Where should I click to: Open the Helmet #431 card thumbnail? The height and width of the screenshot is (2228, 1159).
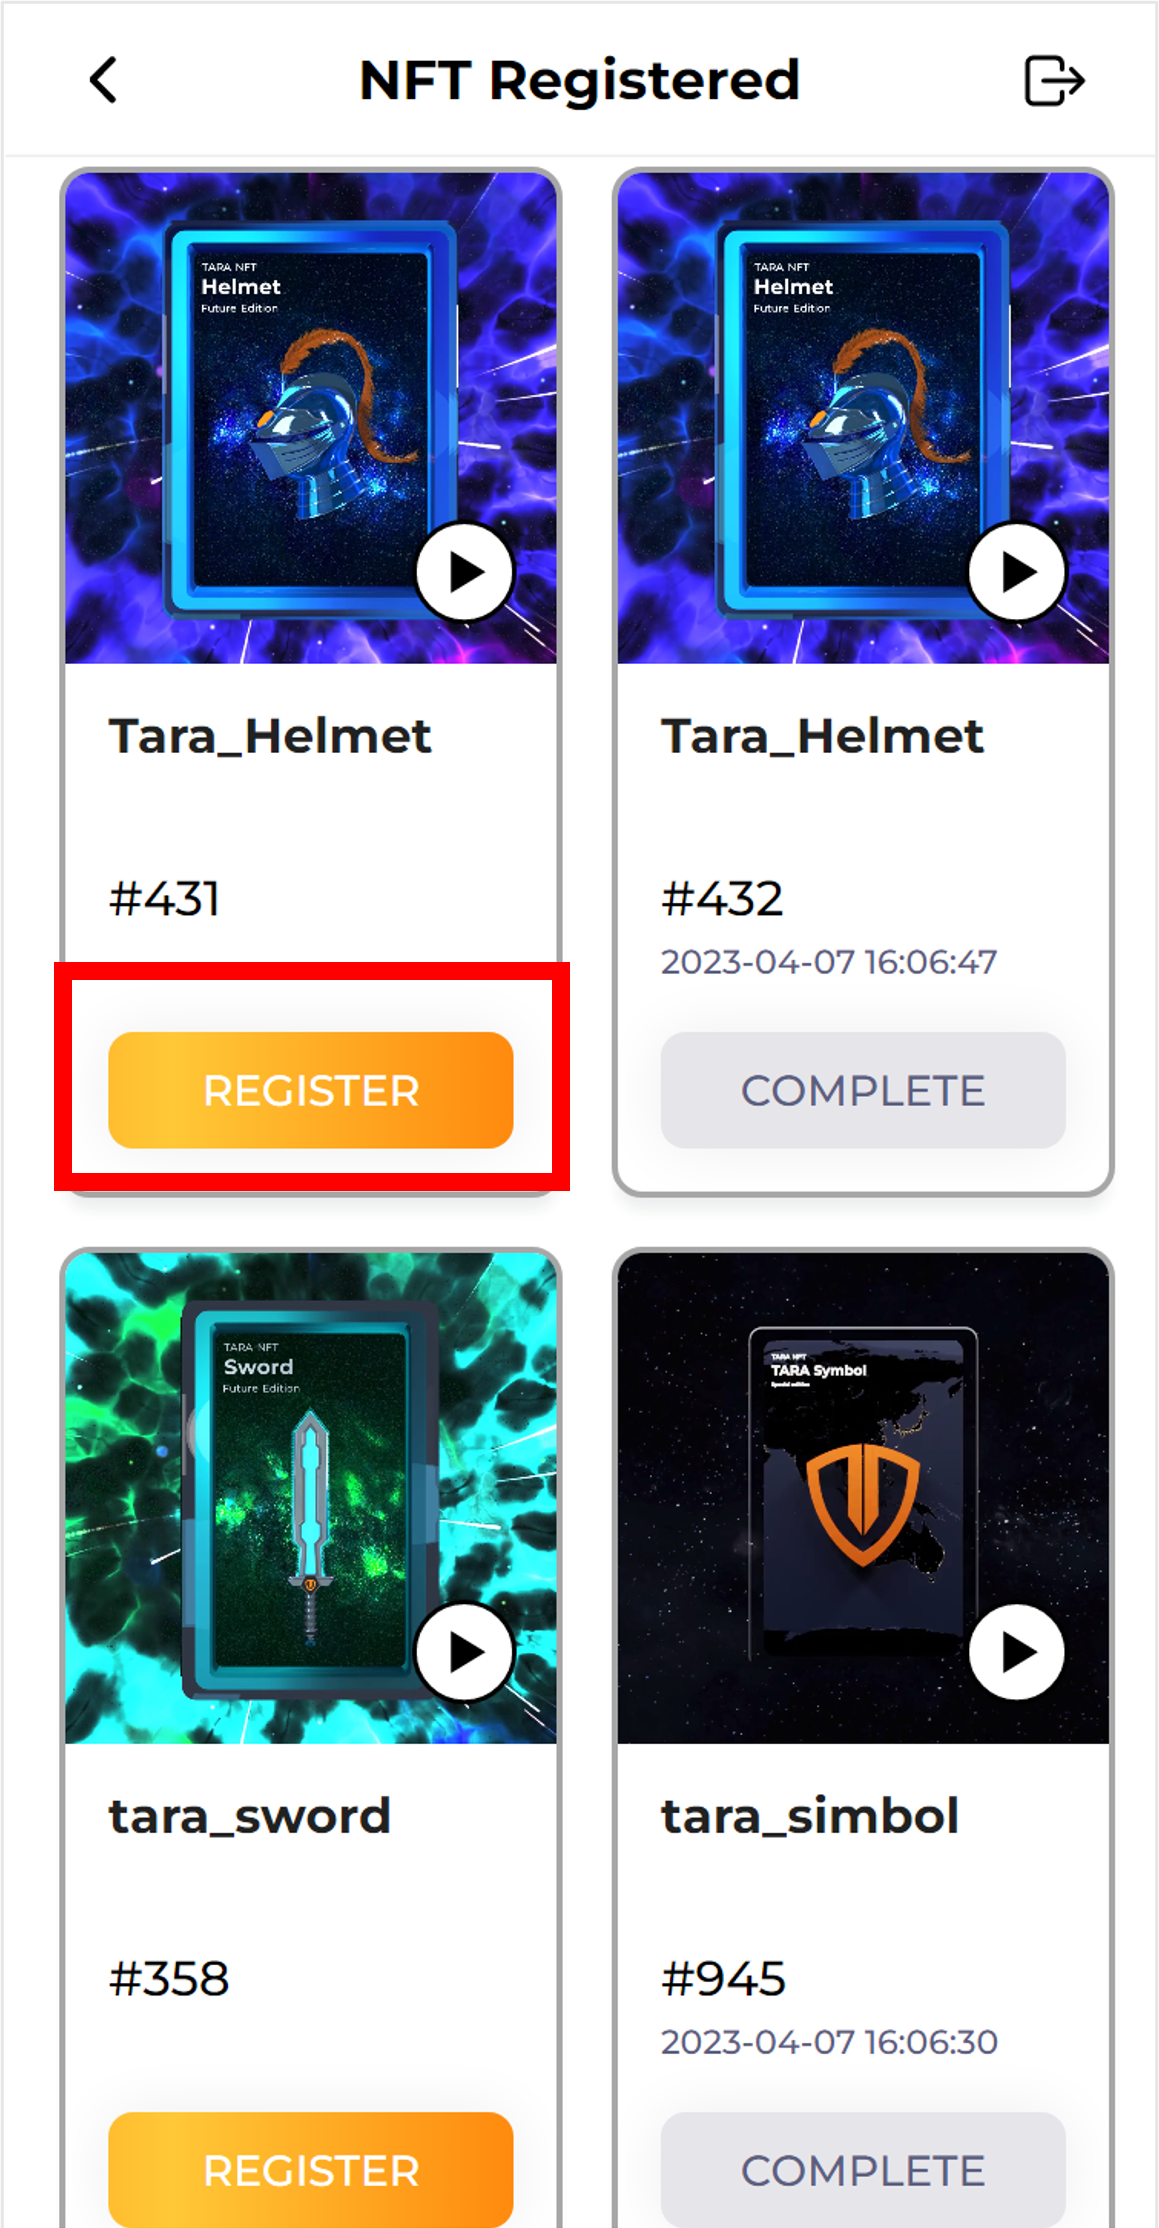(311, 417)
